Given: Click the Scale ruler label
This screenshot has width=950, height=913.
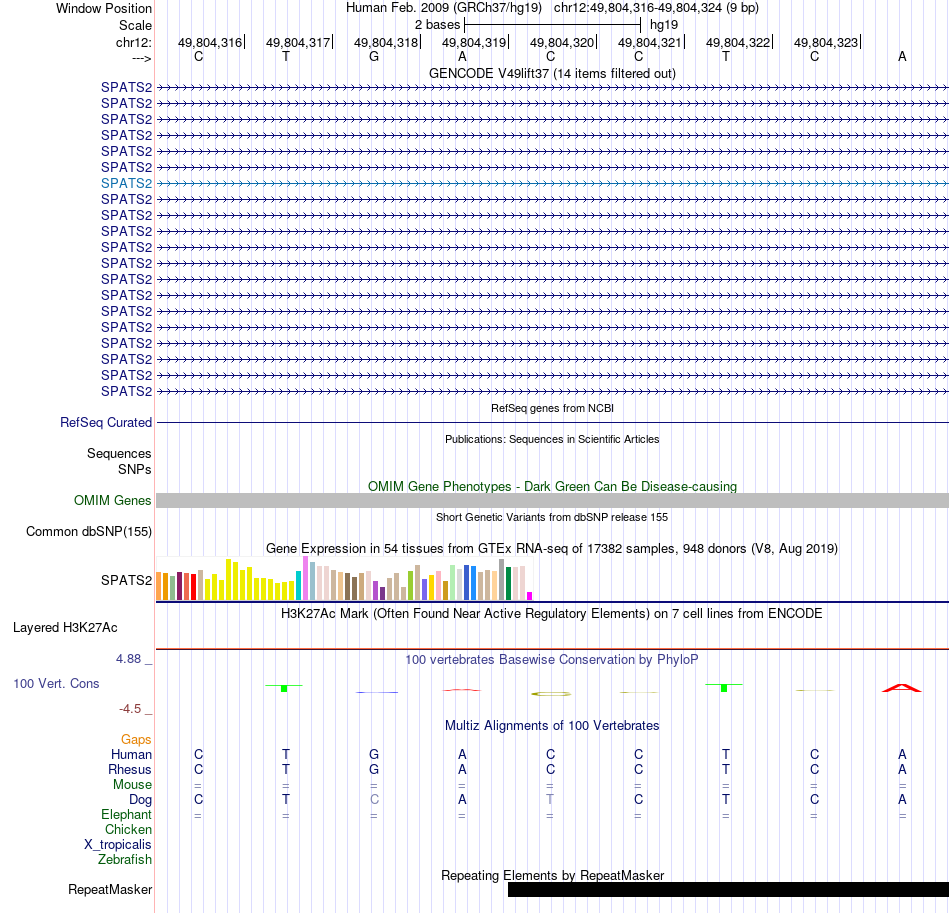Looking at the screenshot, I should click(135, 25).
